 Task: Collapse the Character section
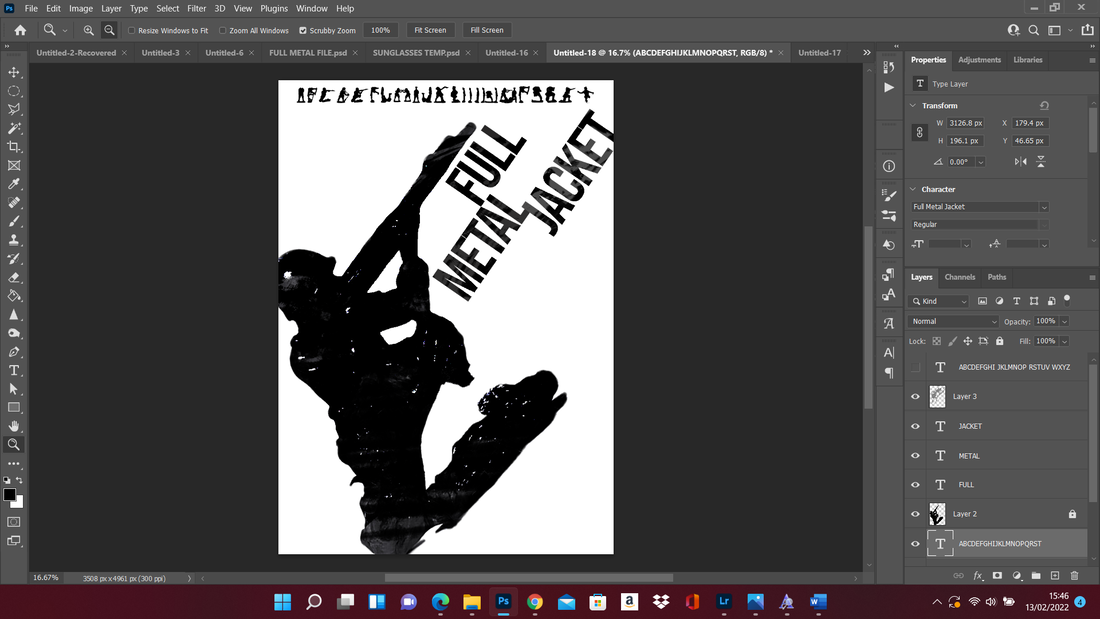[x=913, y=189]
